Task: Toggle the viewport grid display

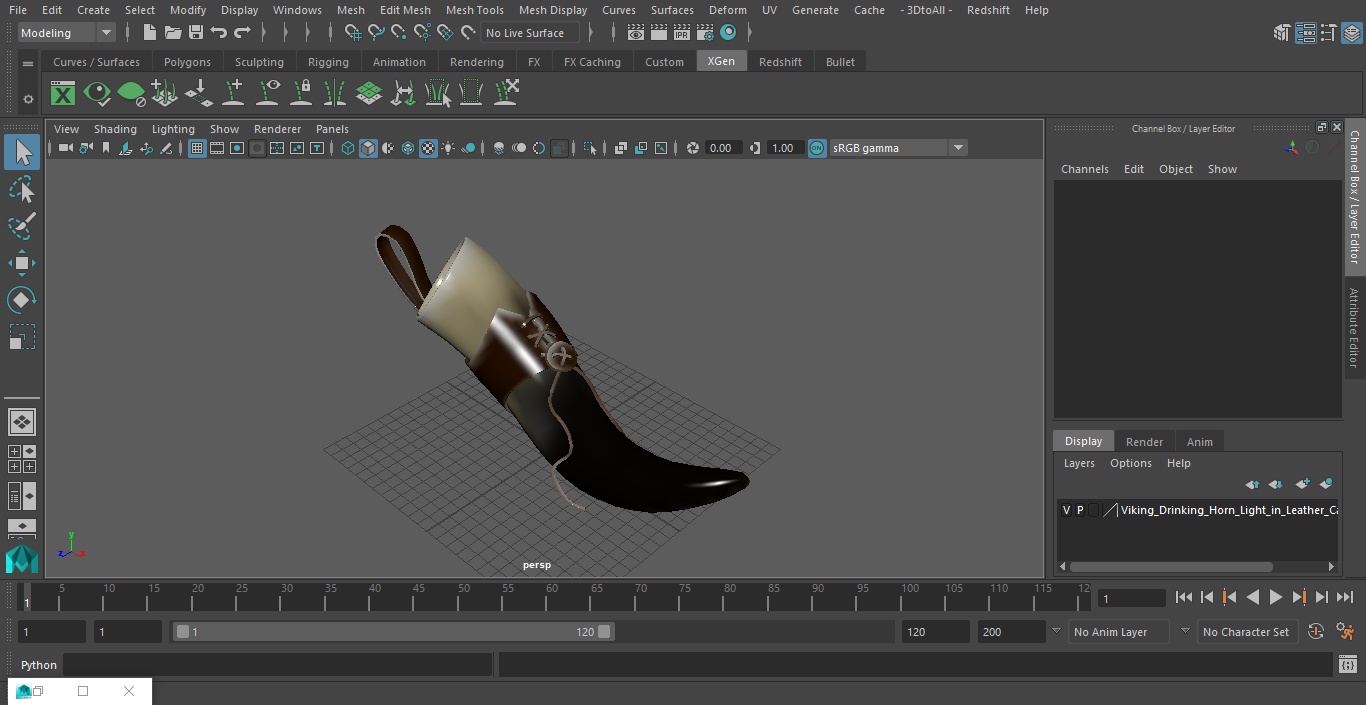Action: tap(197, 148)
